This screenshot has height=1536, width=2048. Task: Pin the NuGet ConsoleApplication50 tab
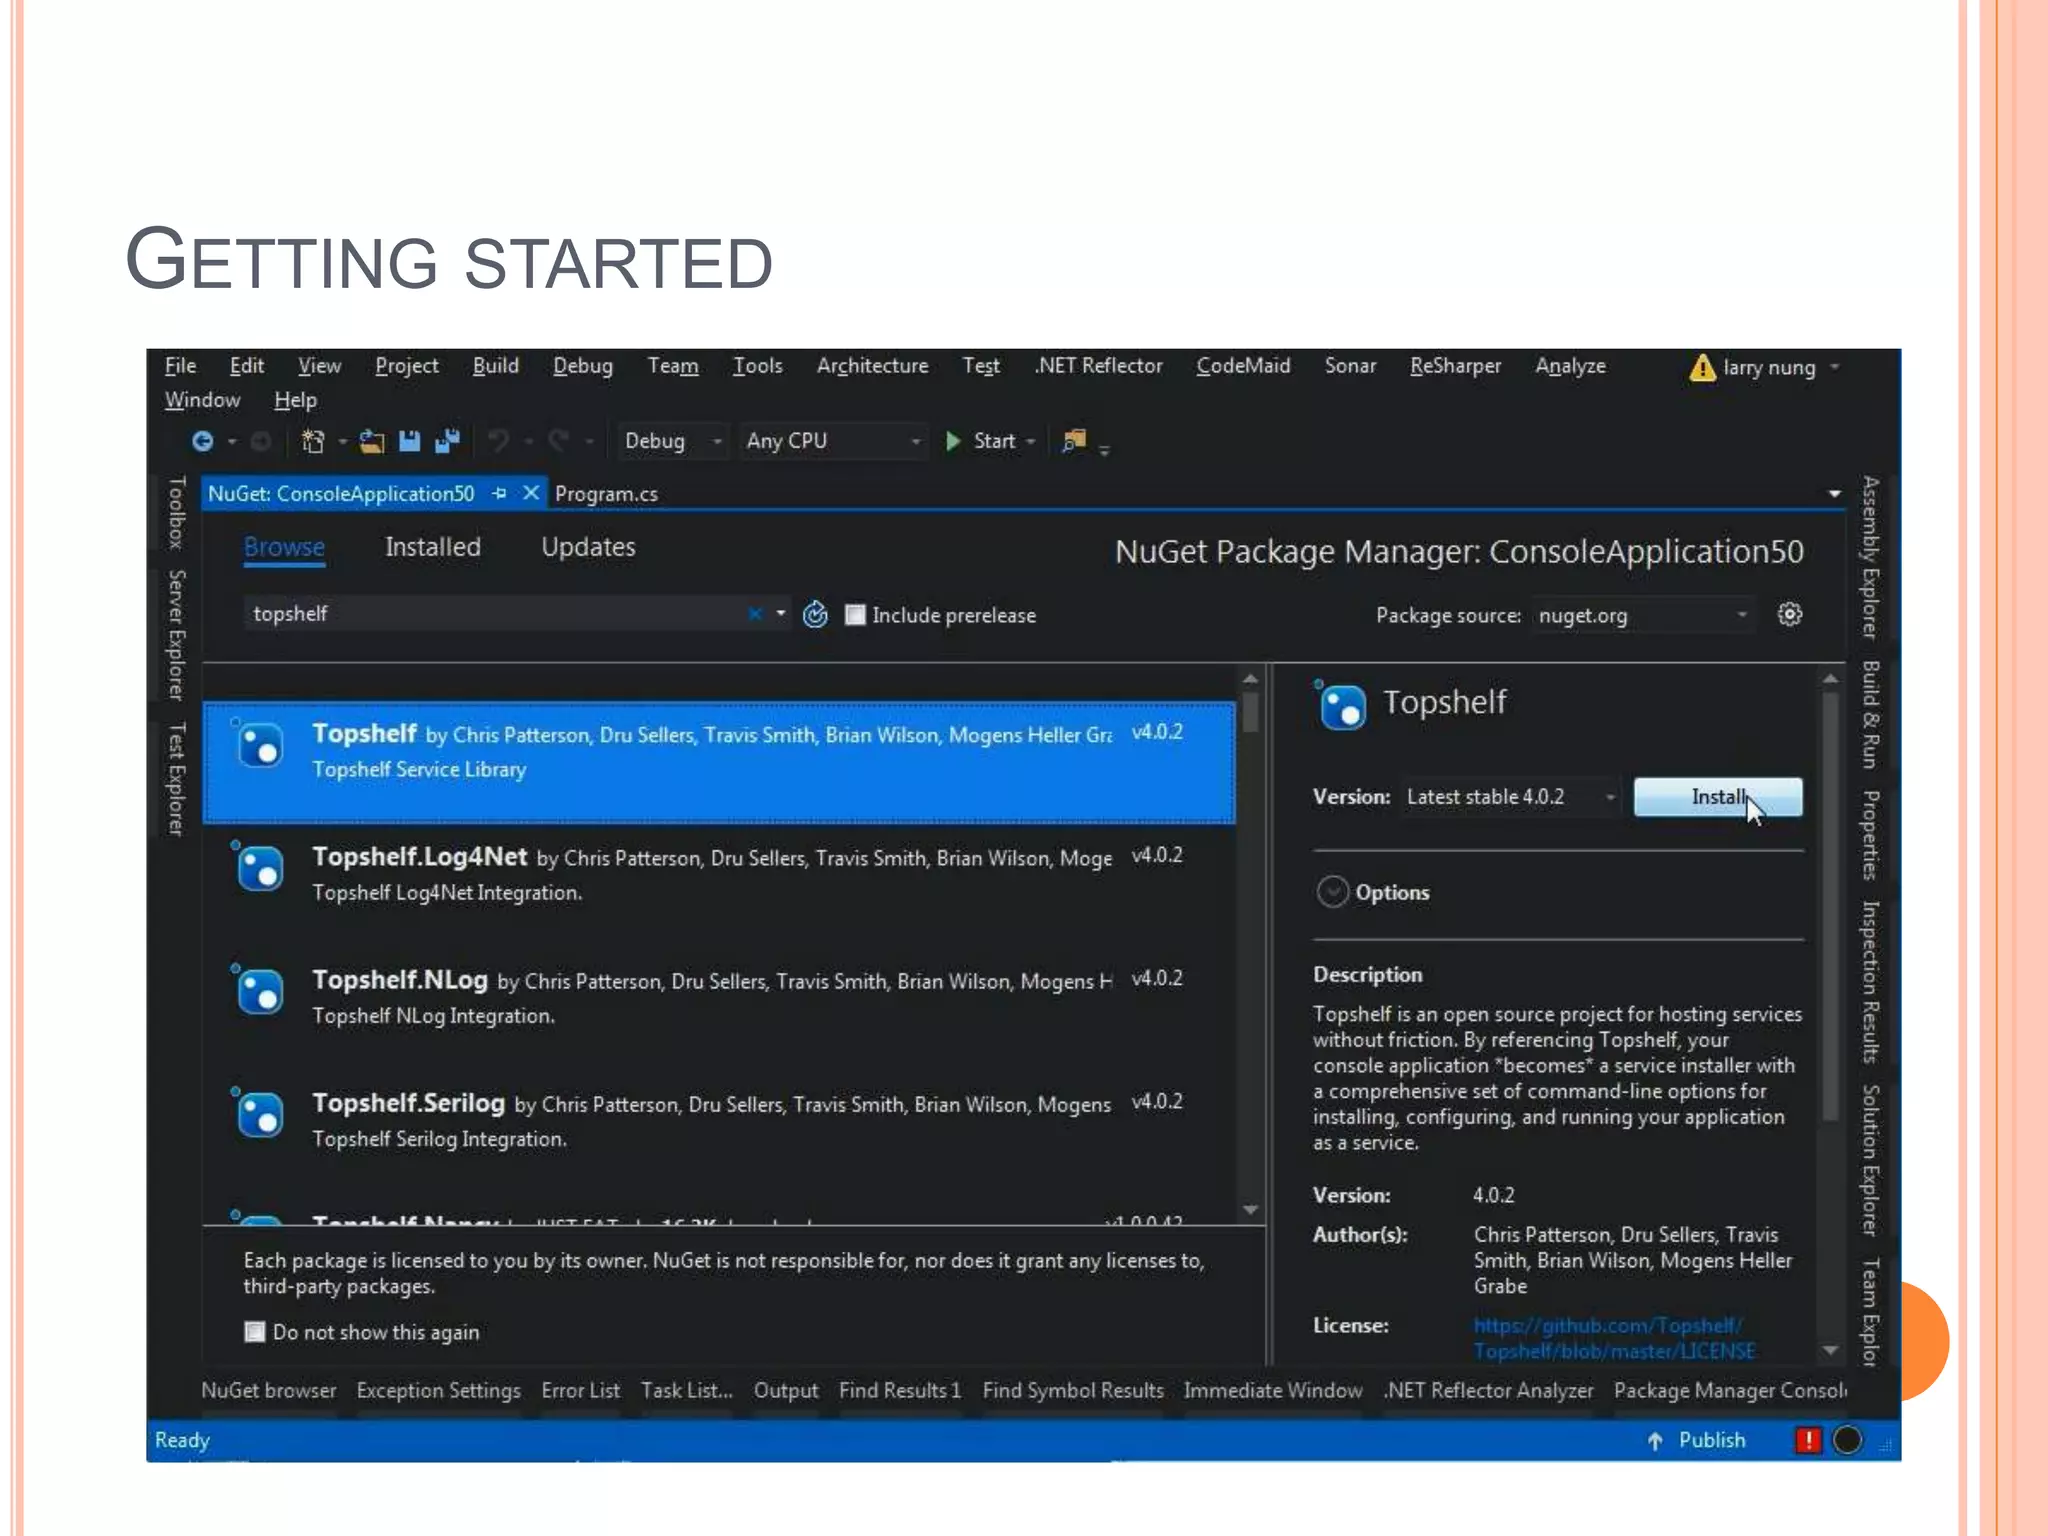(x=500, y=493)
